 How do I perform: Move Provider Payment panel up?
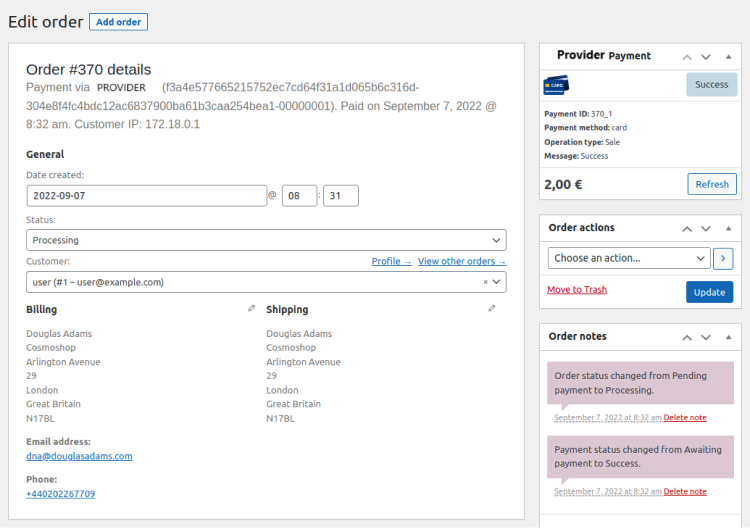click(x=687, y=57)
